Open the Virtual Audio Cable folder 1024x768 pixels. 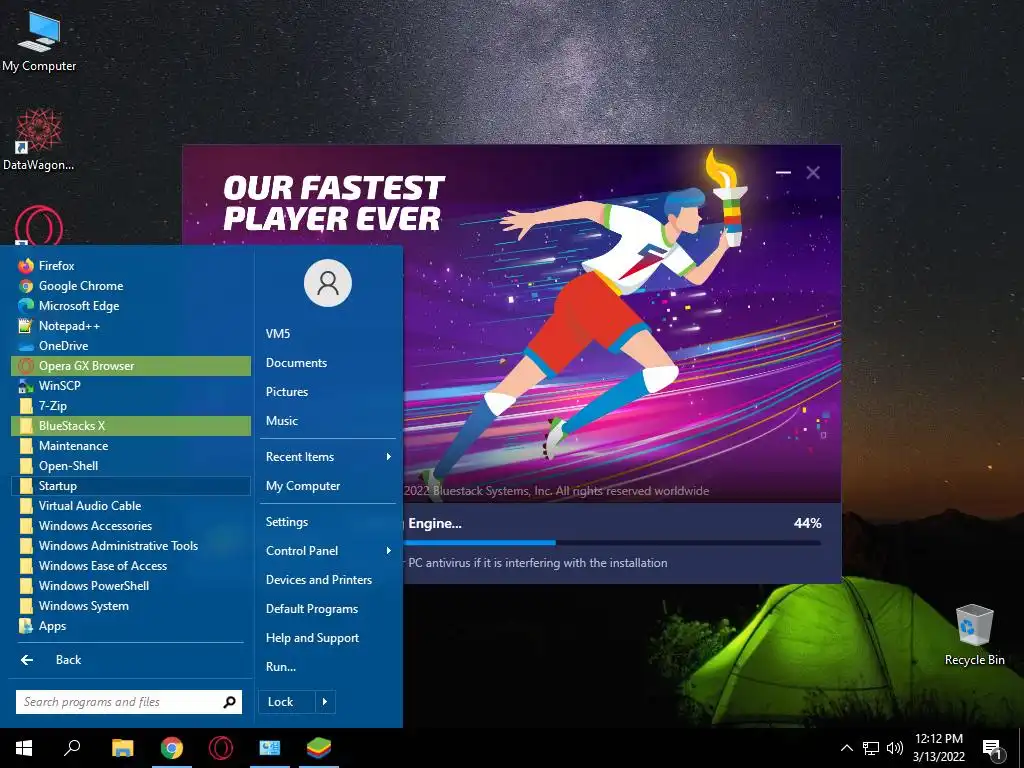[x=131, y=505]
